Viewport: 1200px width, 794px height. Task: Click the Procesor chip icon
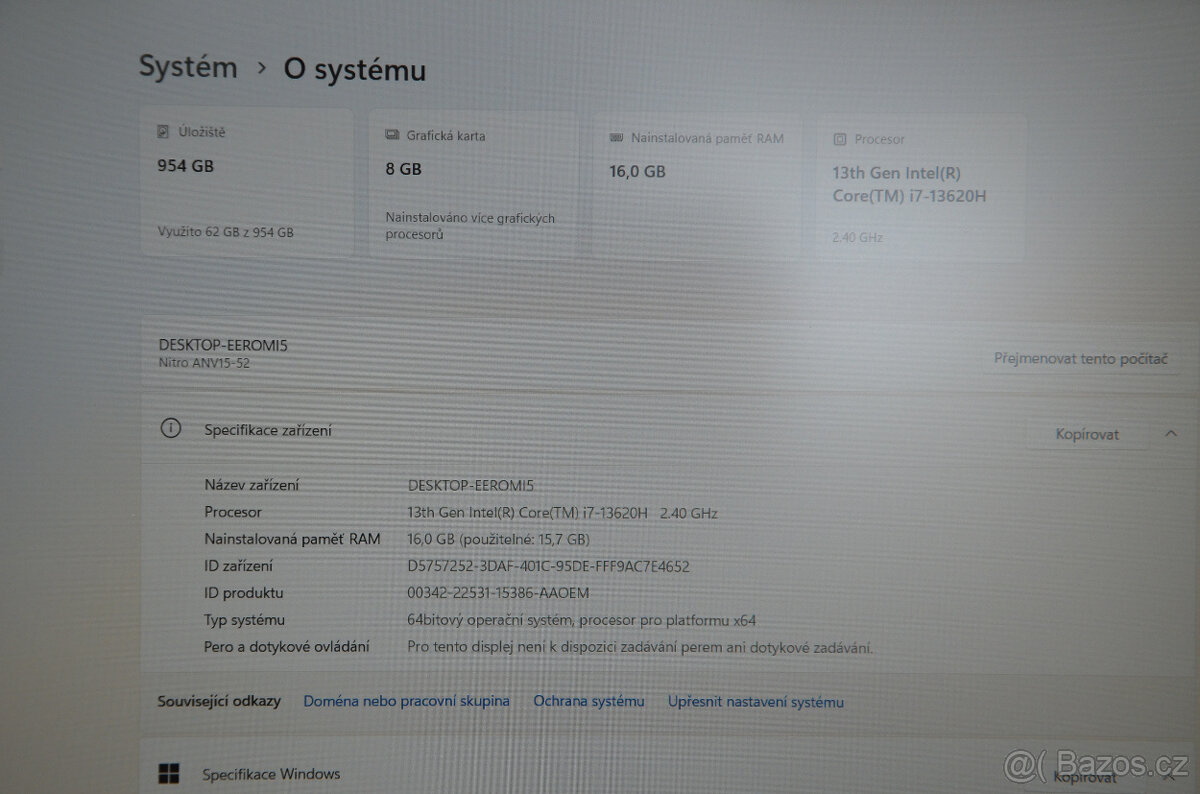tap(838, 139)
